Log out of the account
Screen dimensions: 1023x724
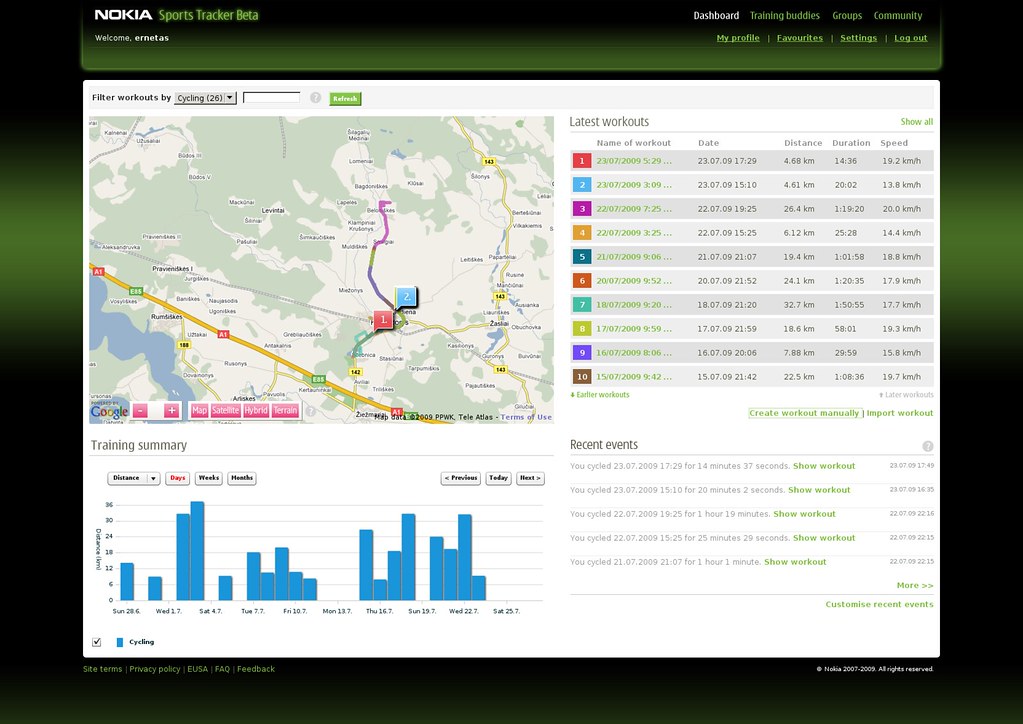pyautogui.click(x=911, y=38)
